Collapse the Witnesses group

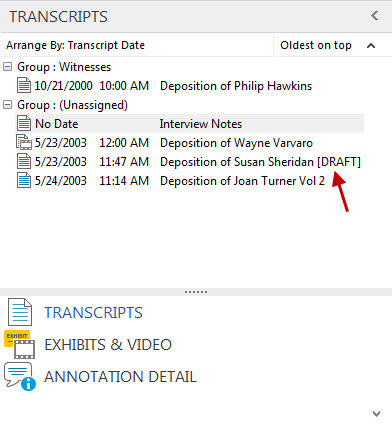[x=7, y=67]
